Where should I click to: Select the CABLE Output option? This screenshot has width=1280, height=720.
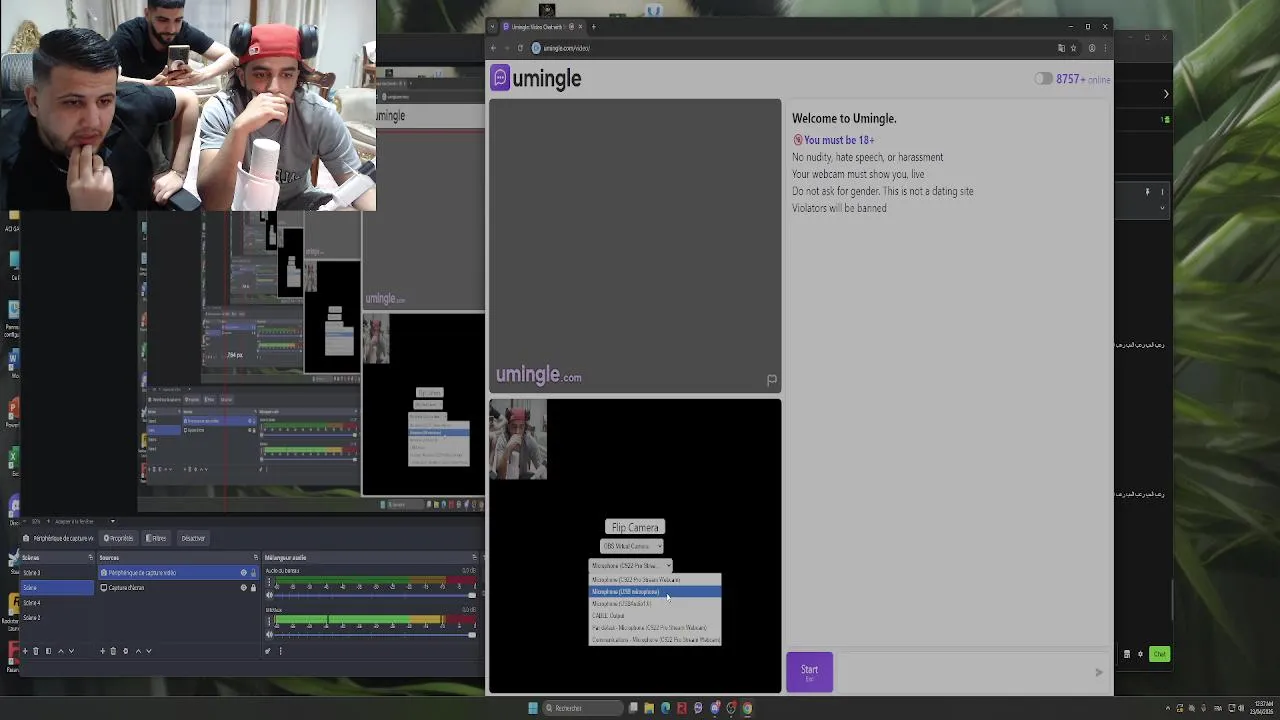pos(655,616)
